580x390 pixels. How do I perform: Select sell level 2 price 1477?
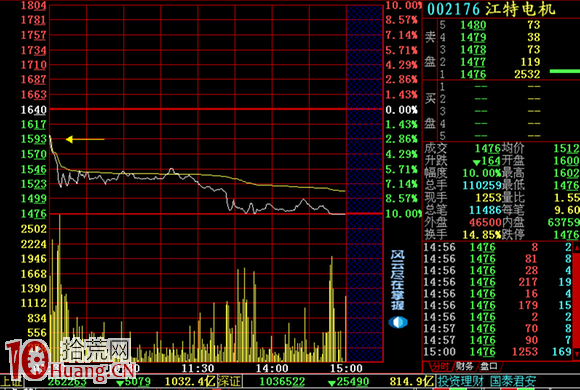473,62
